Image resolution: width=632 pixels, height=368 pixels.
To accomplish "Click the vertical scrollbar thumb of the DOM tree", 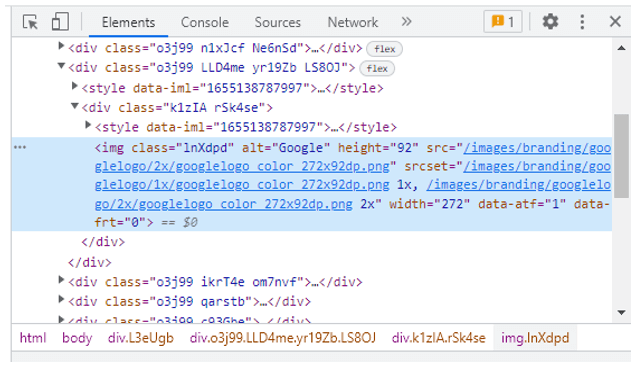I will click(621, 156).
